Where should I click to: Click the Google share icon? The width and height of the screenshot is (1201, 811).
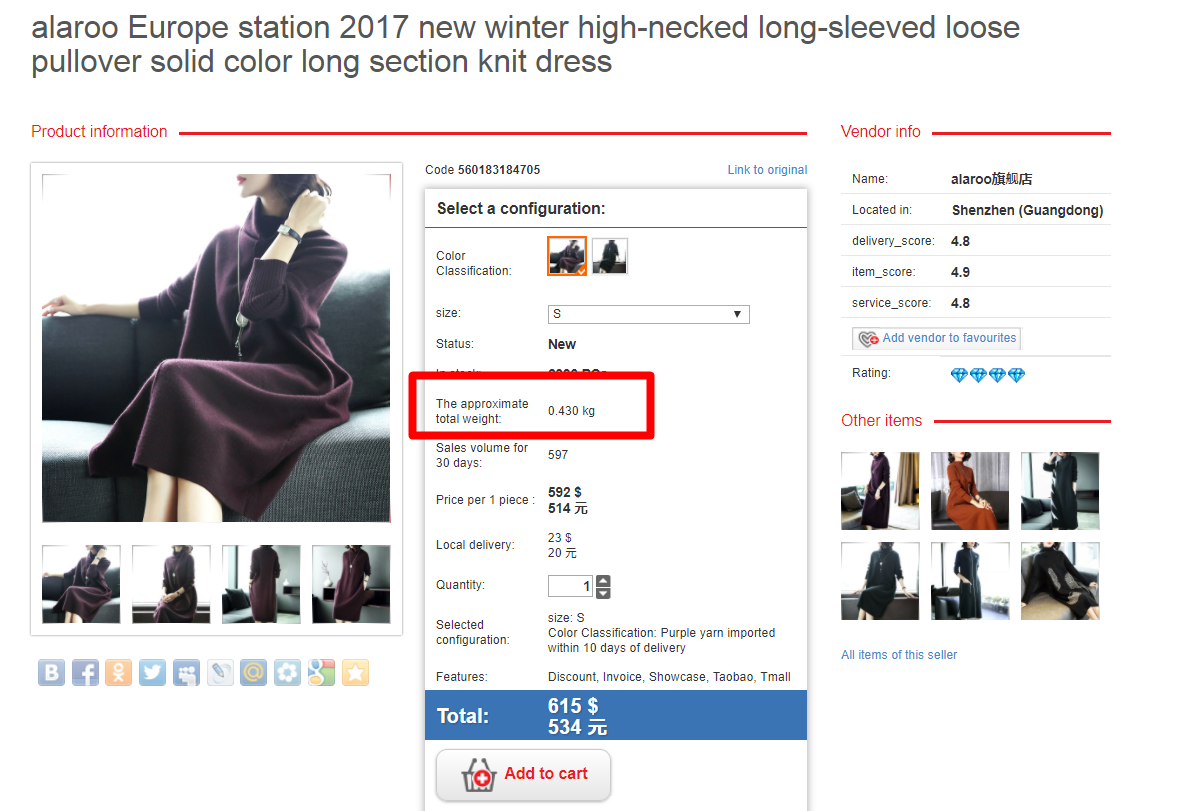[321, 672]
